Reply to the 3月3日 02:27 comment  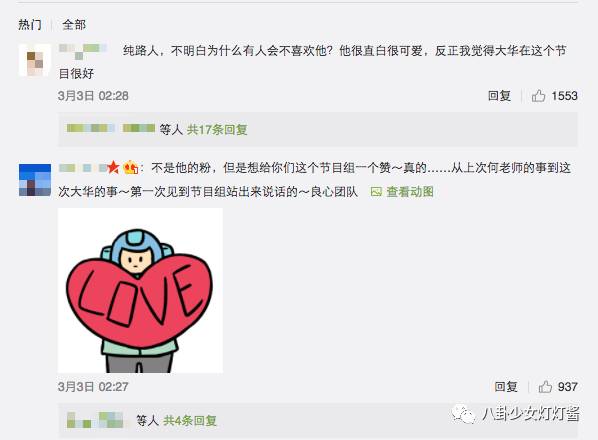pyautogui.click(x=506, y=387)
